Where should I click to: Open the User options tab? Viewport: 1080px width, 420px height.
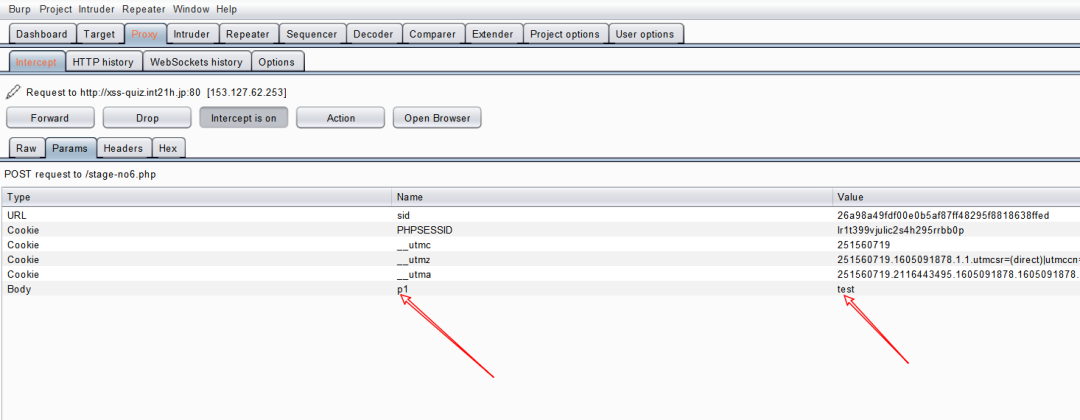coord(645,34)
